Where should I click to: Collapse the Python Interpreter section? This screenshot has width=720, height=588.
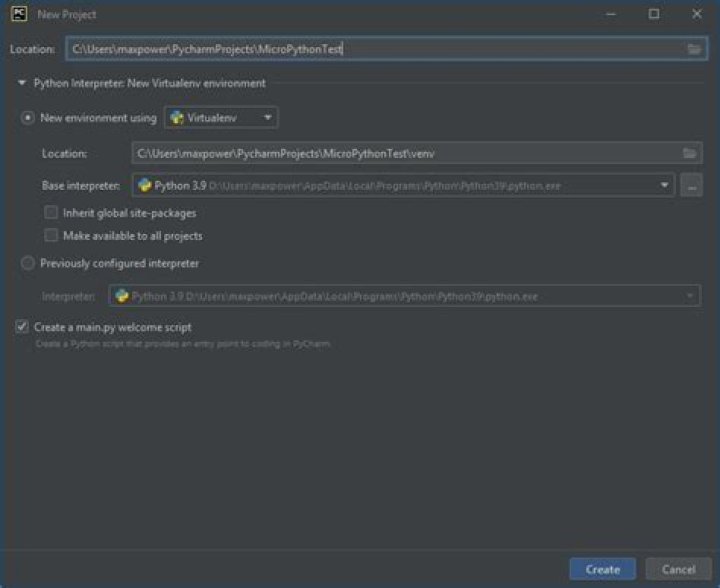[22, 84]
